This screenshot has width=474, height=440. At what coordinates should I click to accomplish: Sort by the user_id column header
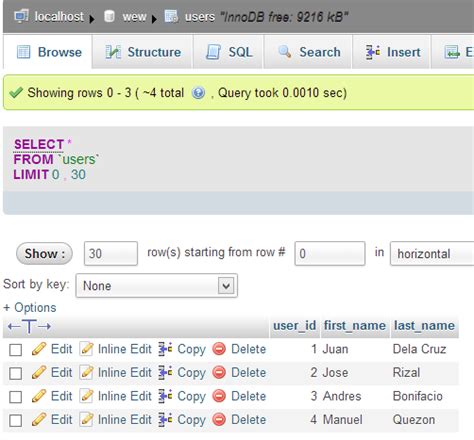click(x=295, y=325)
